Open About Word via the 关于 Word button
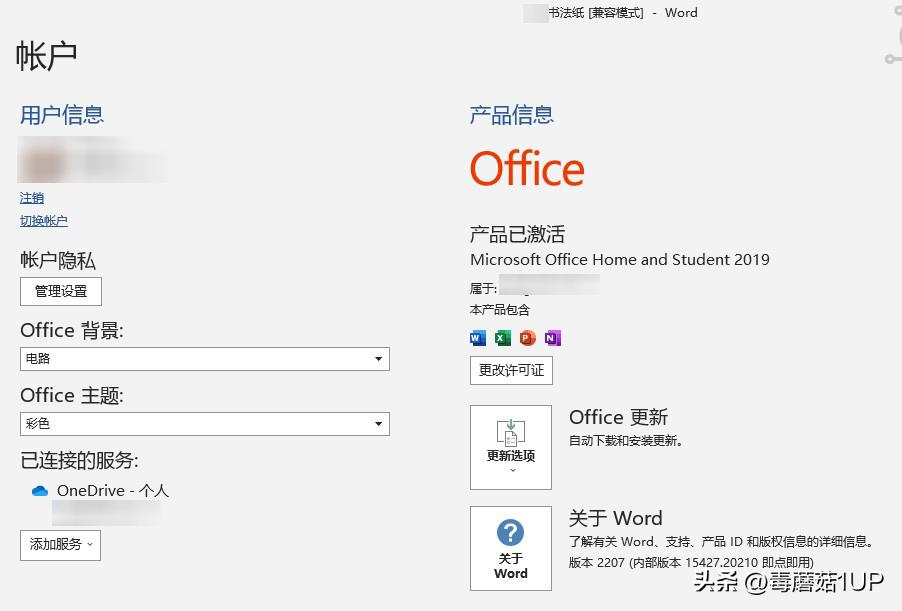 (511, 548)
